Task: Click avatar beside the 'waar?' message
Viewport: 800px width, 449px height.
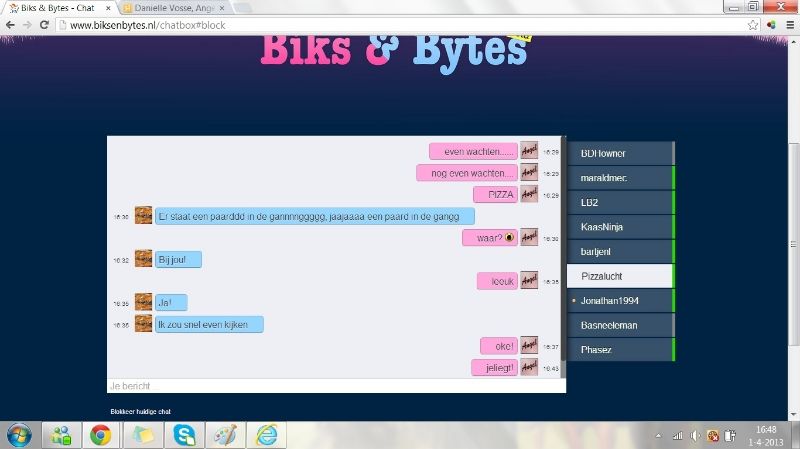Action: coord(529,237)
